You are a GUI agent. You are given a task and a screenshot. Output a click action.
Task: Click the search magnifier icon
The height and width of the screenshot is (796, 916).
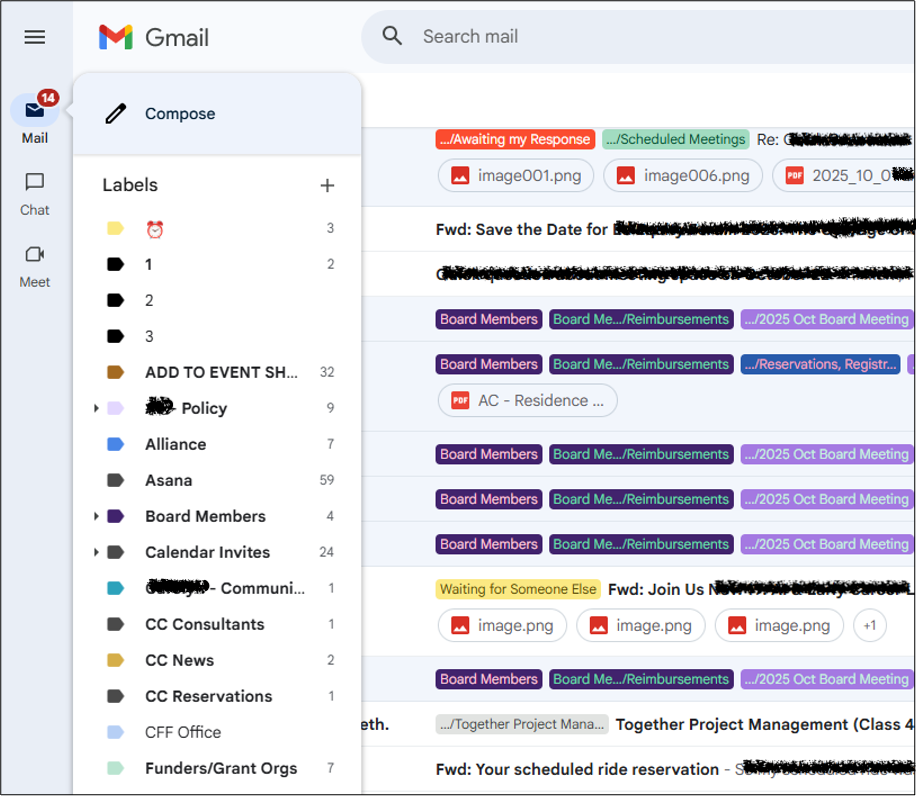pos(393,36)
